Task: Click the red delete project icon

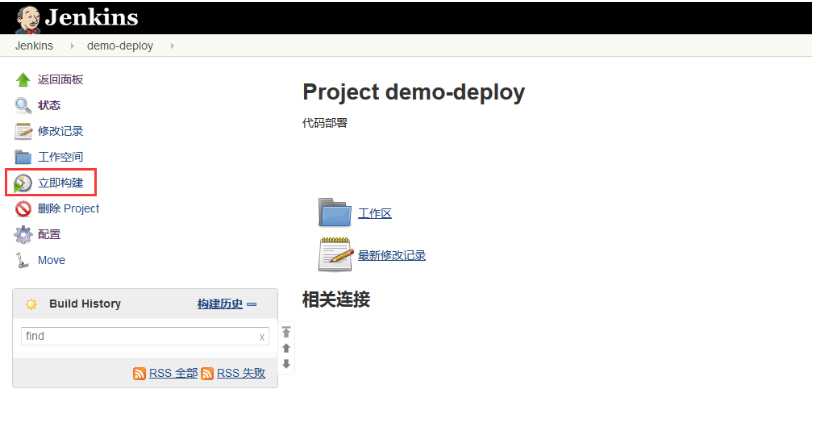Action: 23,209
